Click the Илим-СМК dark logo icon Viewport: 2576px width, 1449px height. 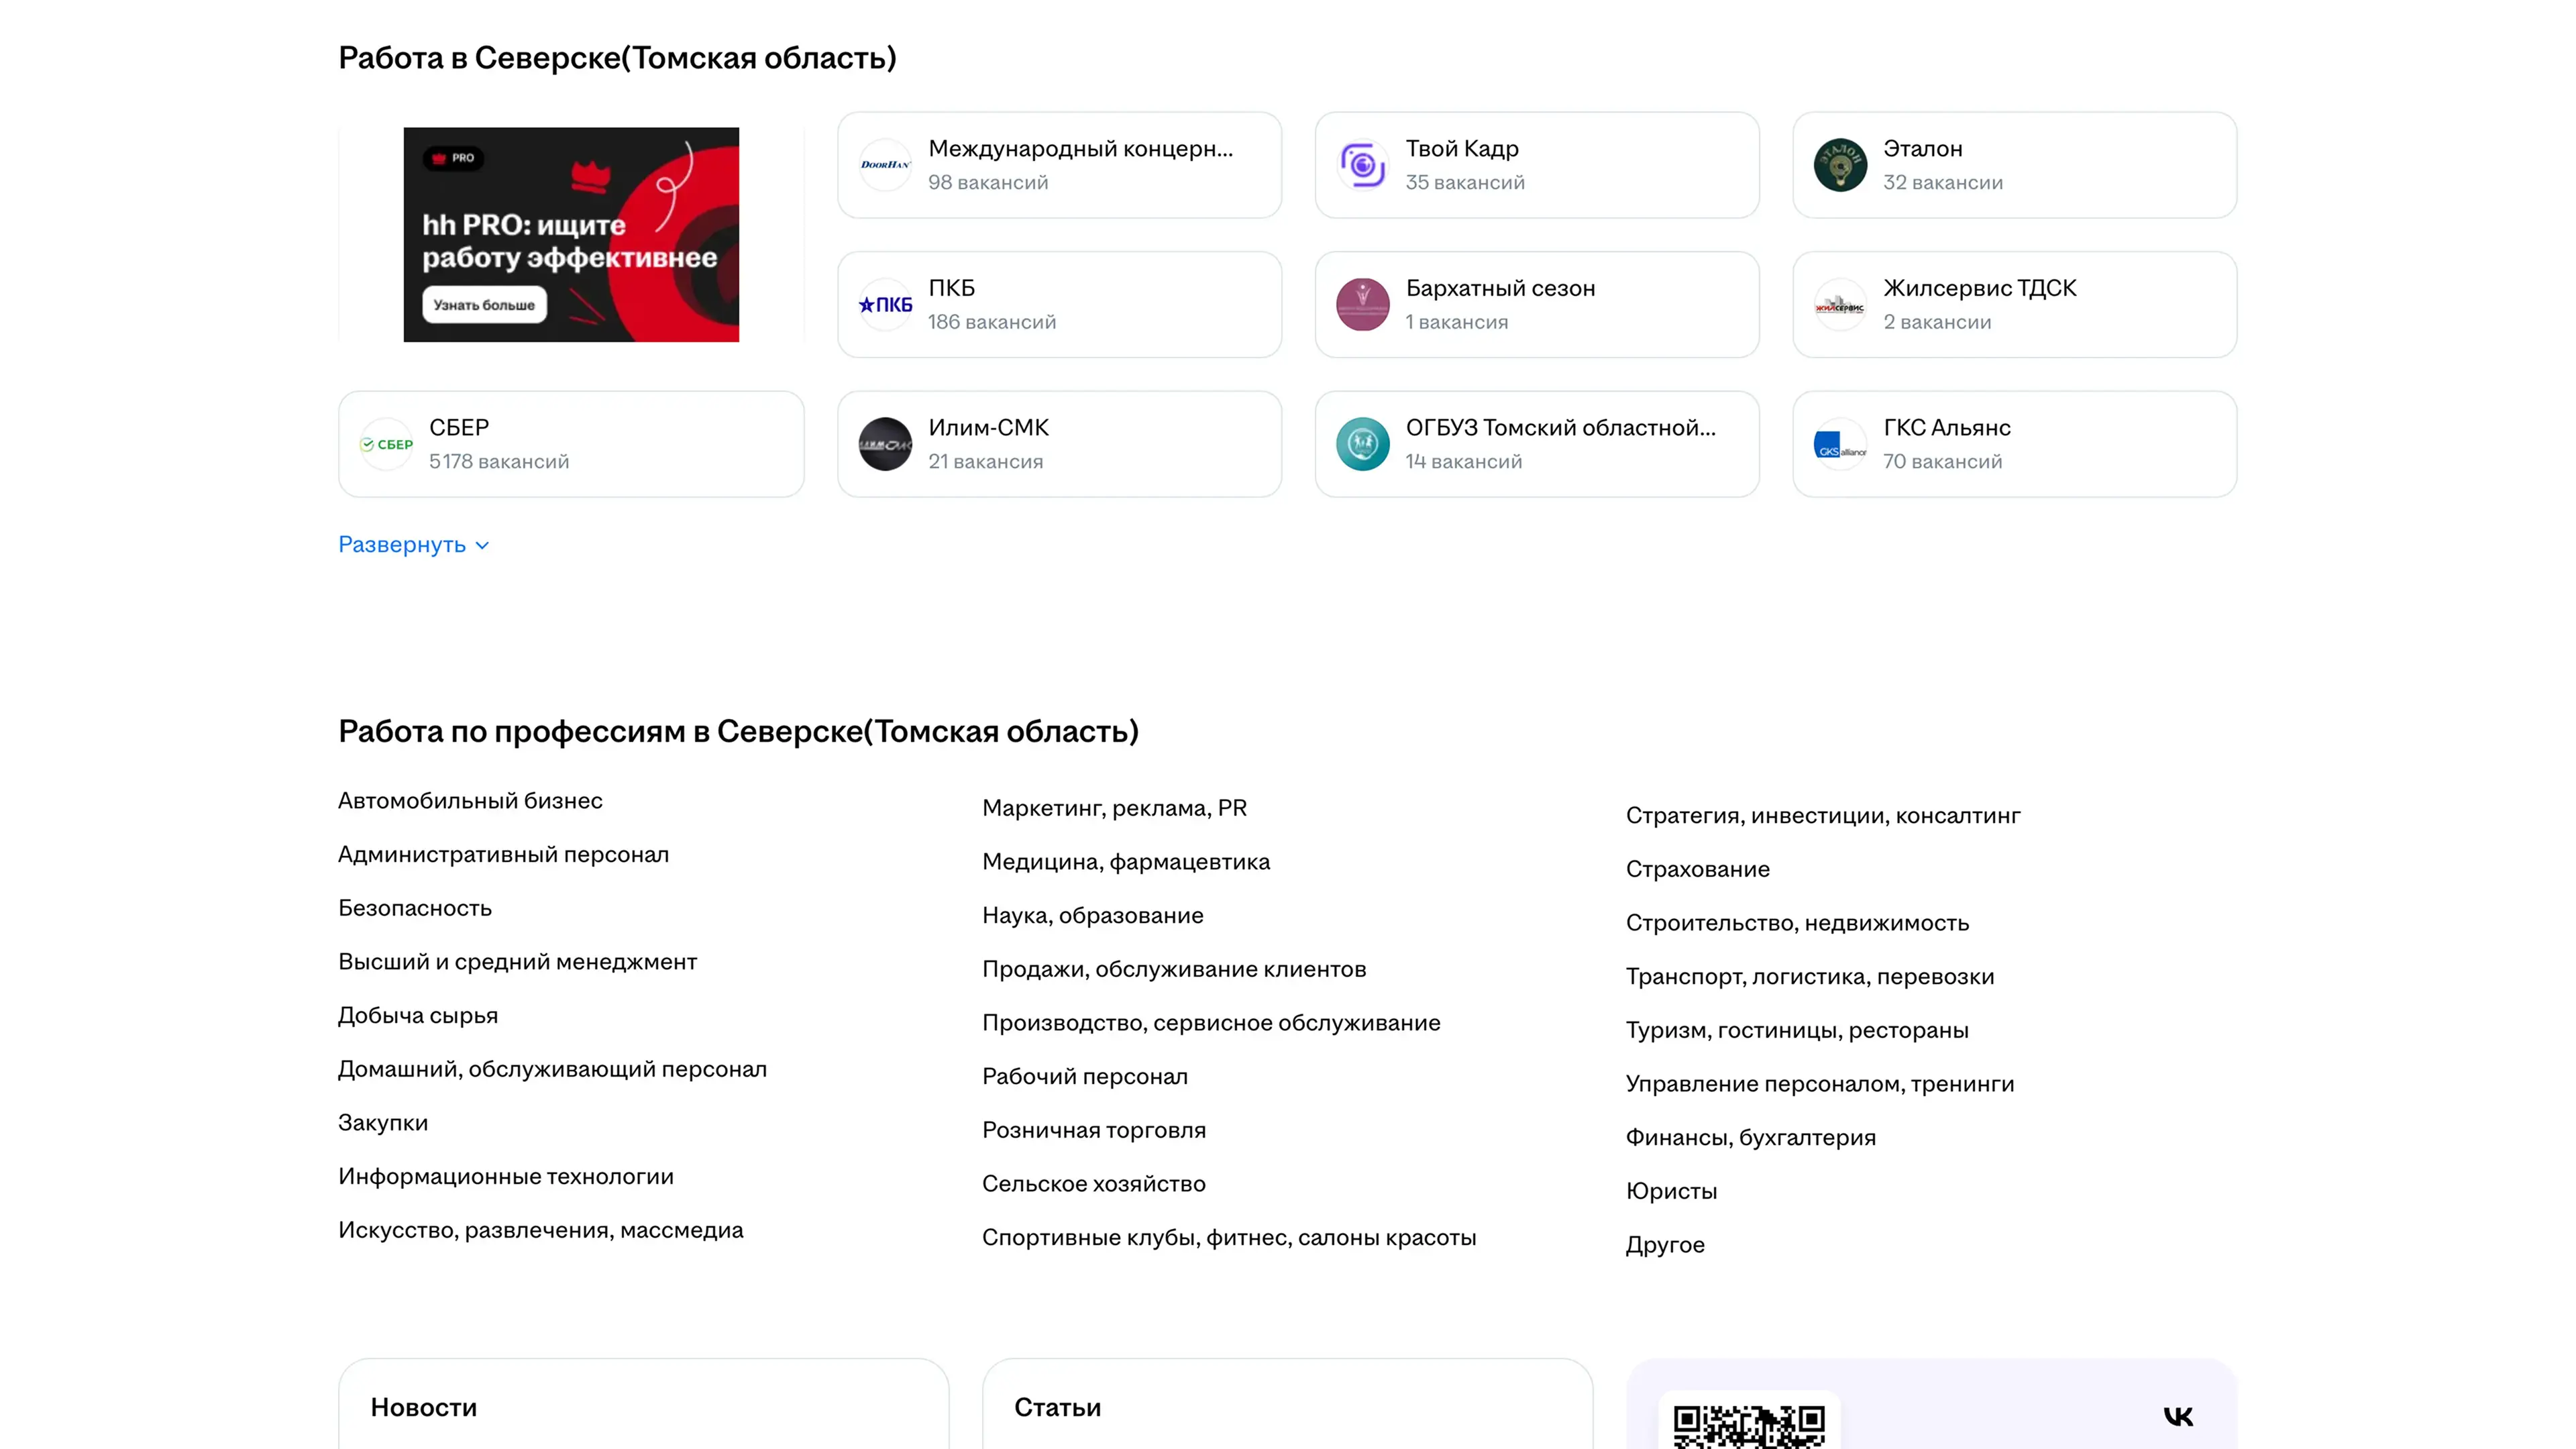click(x=885, y=444)
